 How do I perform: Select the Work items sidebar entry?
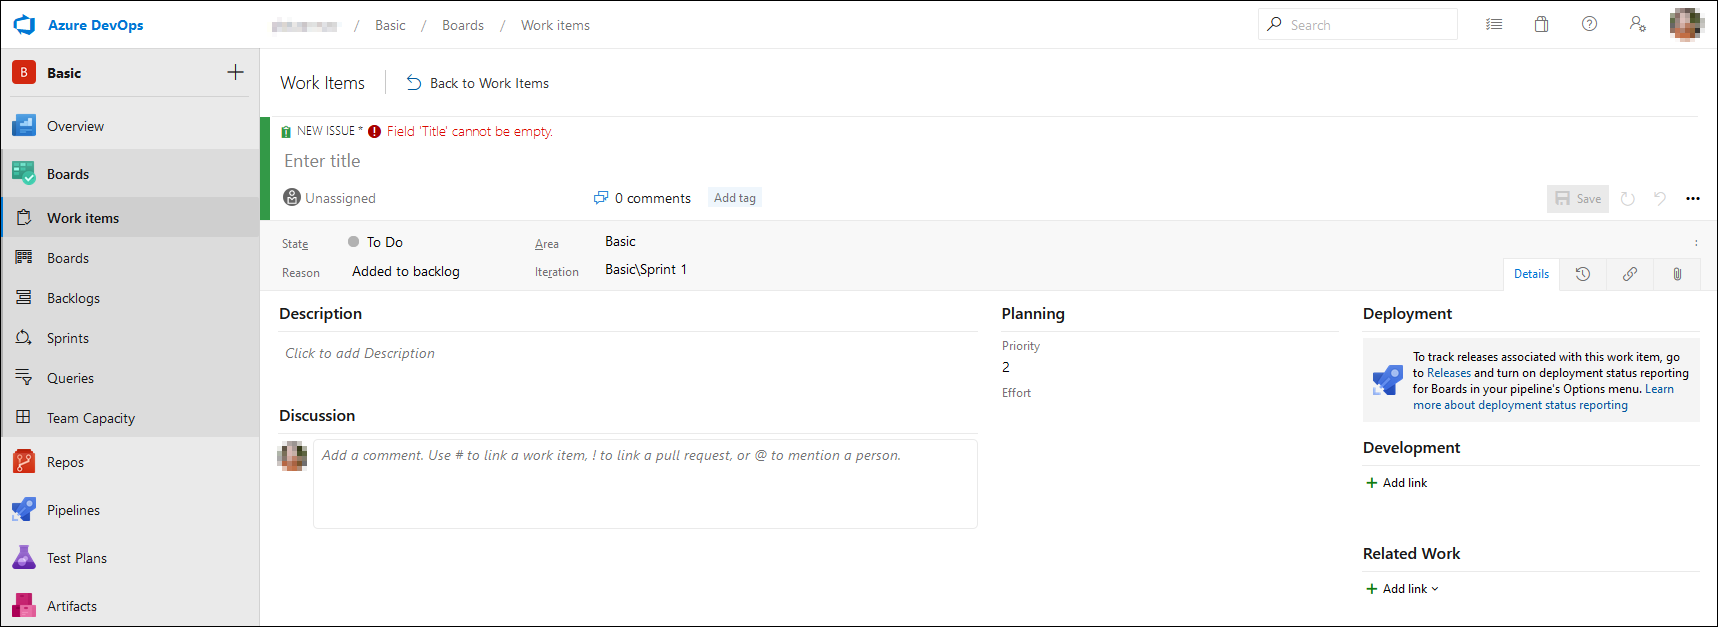(x=130, y=218)
